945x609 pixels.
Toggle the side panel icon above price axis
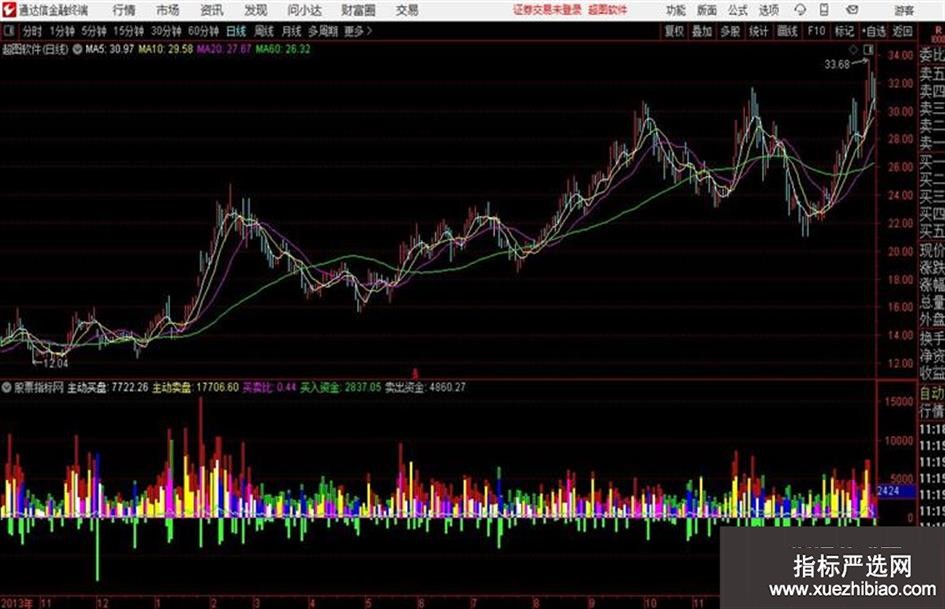(868, 49)
